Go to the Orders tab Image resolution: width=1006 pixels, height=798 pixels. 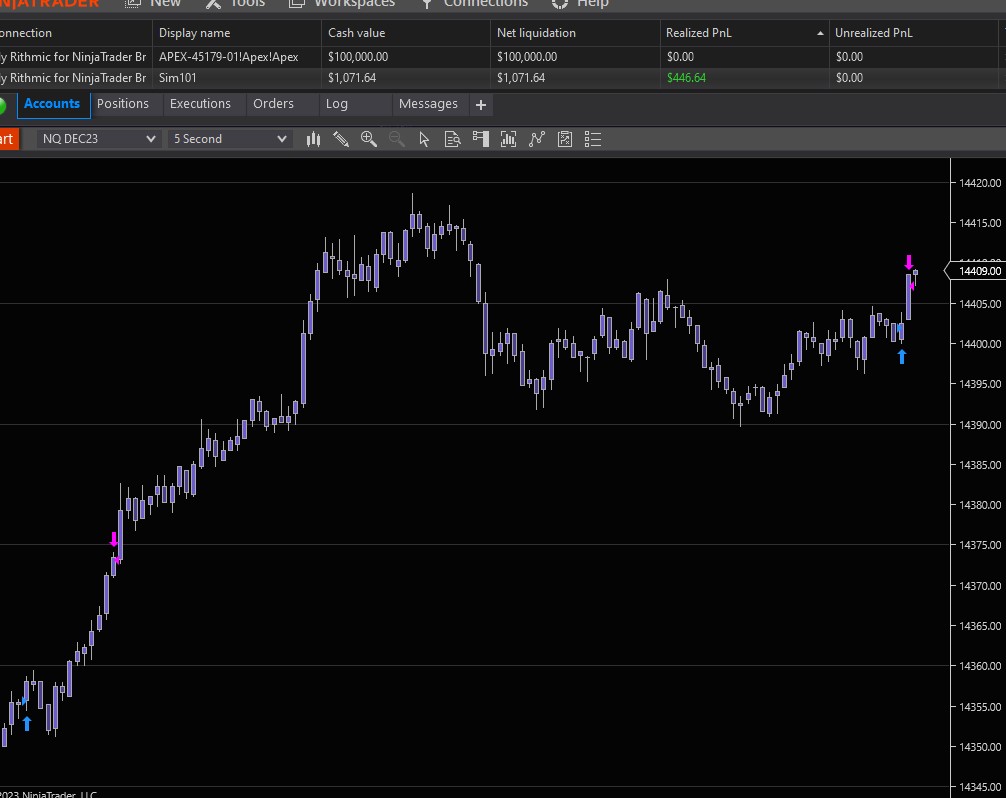point(273,104)
